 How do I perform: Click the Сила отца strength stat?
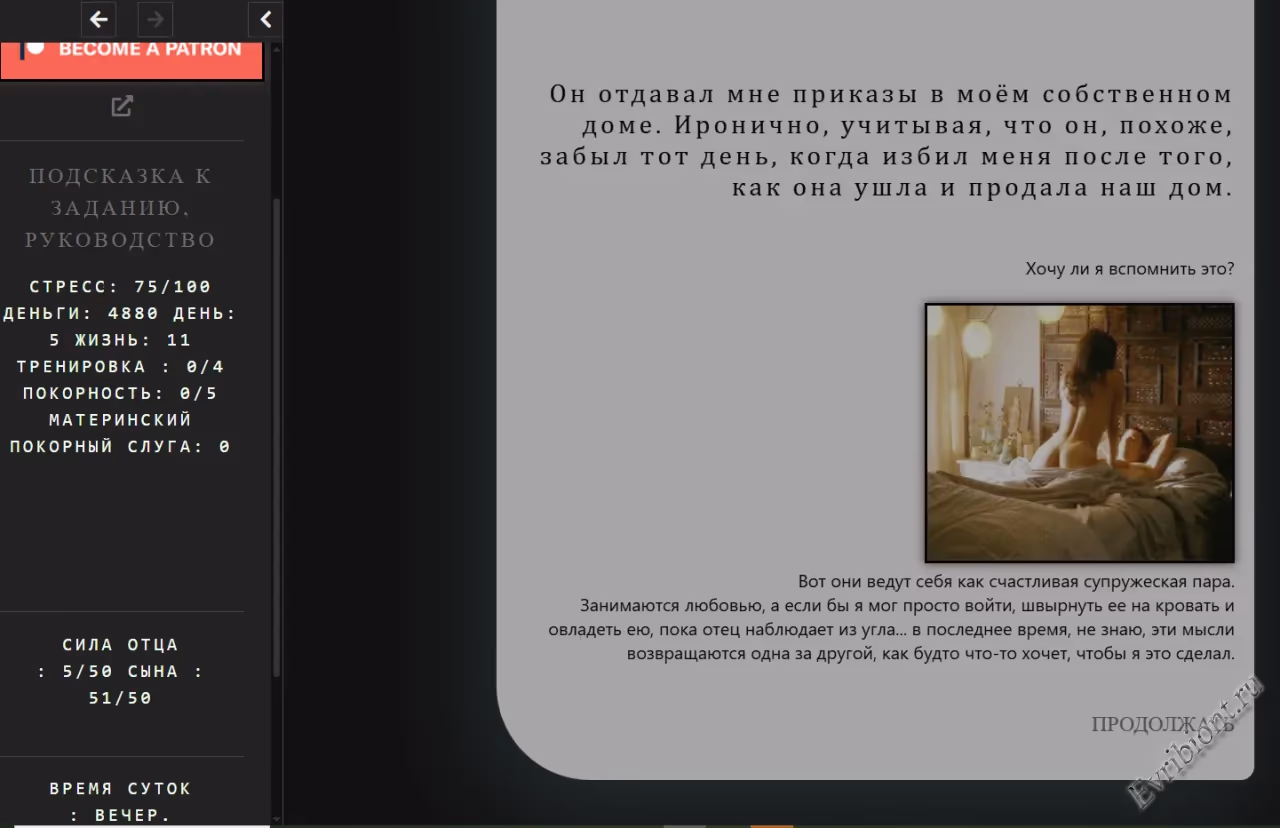click(120, 646)
